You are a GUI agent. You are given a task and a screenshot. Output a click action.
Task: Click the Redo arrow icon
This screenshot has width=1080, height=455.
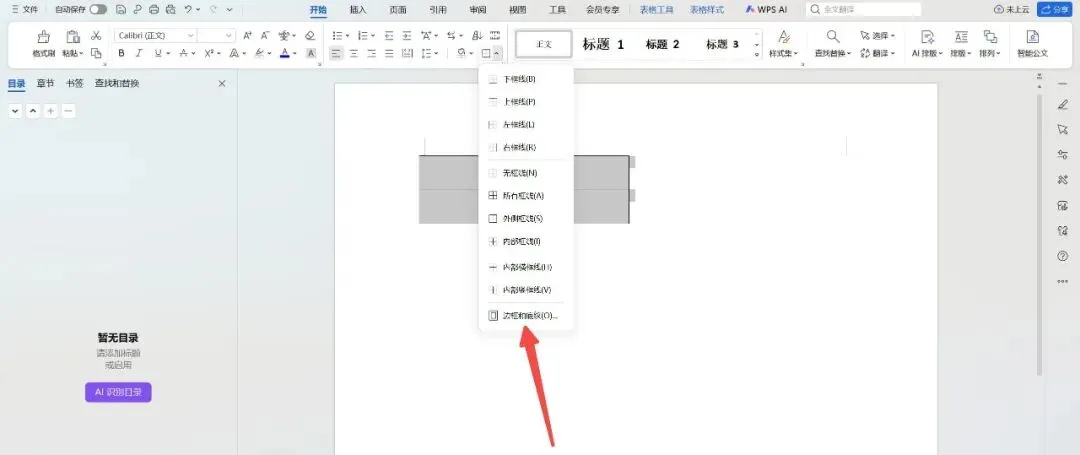tap(213, 10)
